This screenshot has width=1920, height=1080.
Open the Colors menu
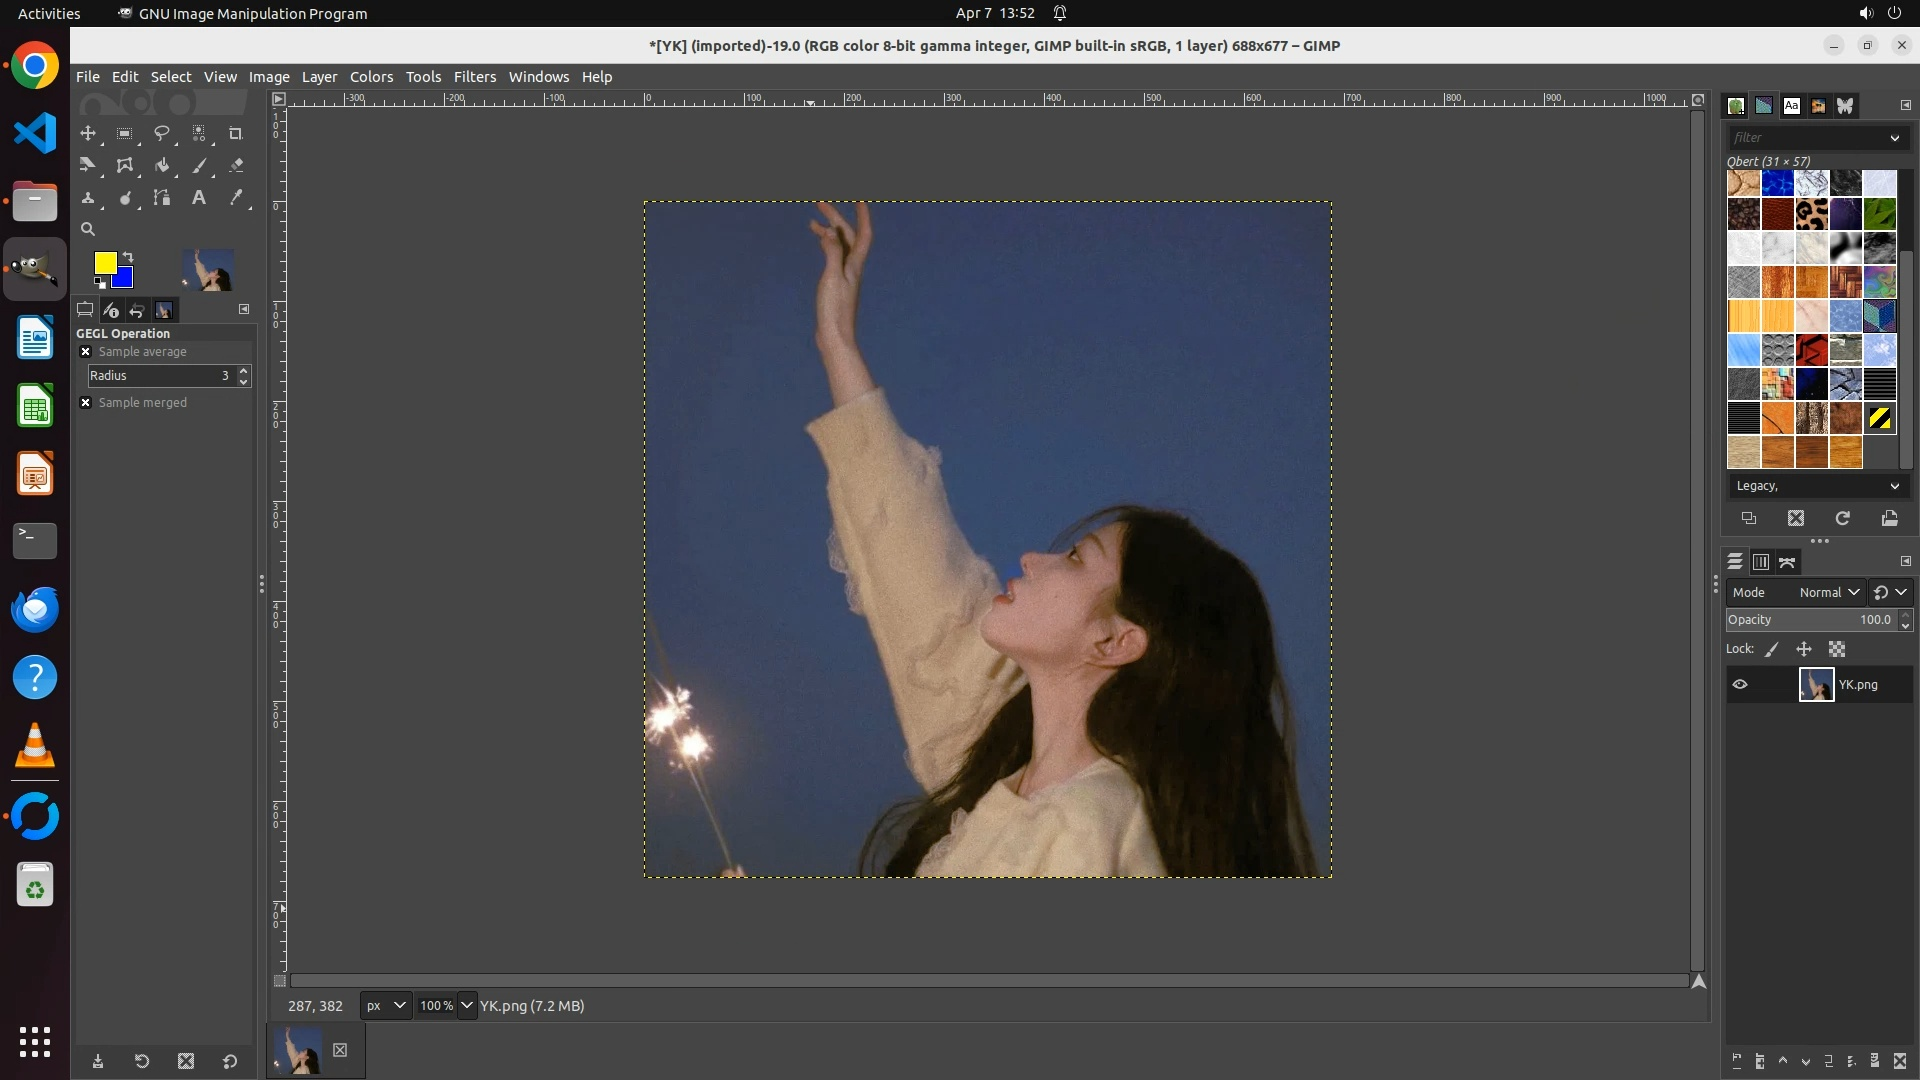(371, 77)
